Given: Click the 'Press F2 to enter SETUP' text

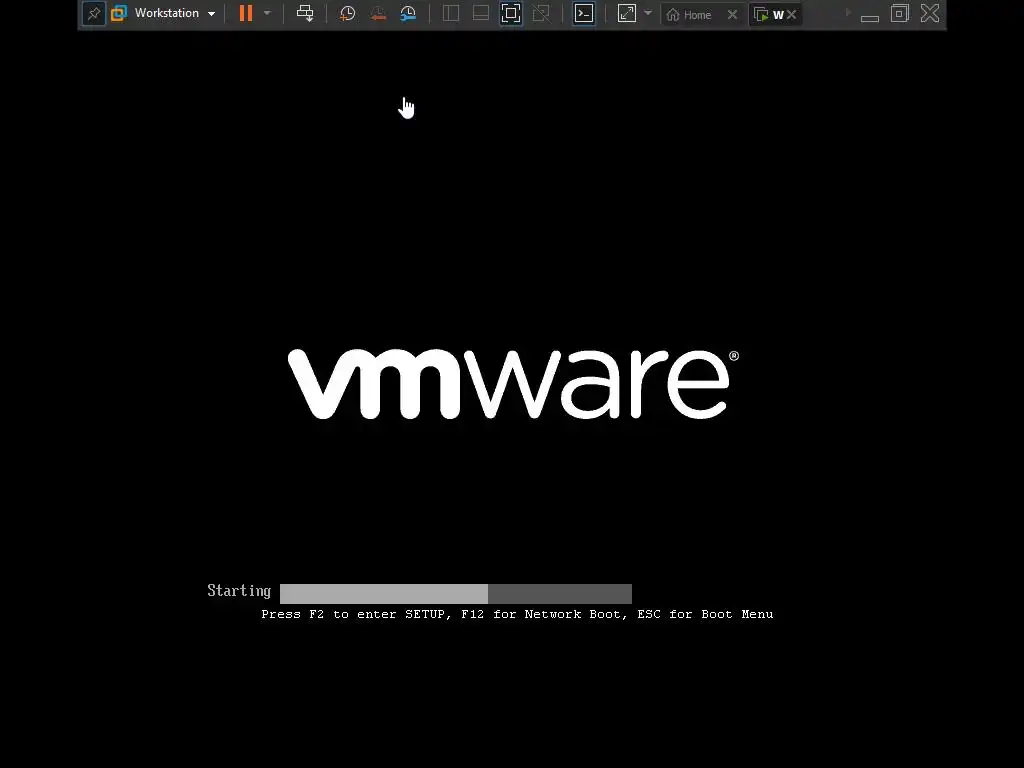Looking at the screenshot, I should (x=355, y=614).
